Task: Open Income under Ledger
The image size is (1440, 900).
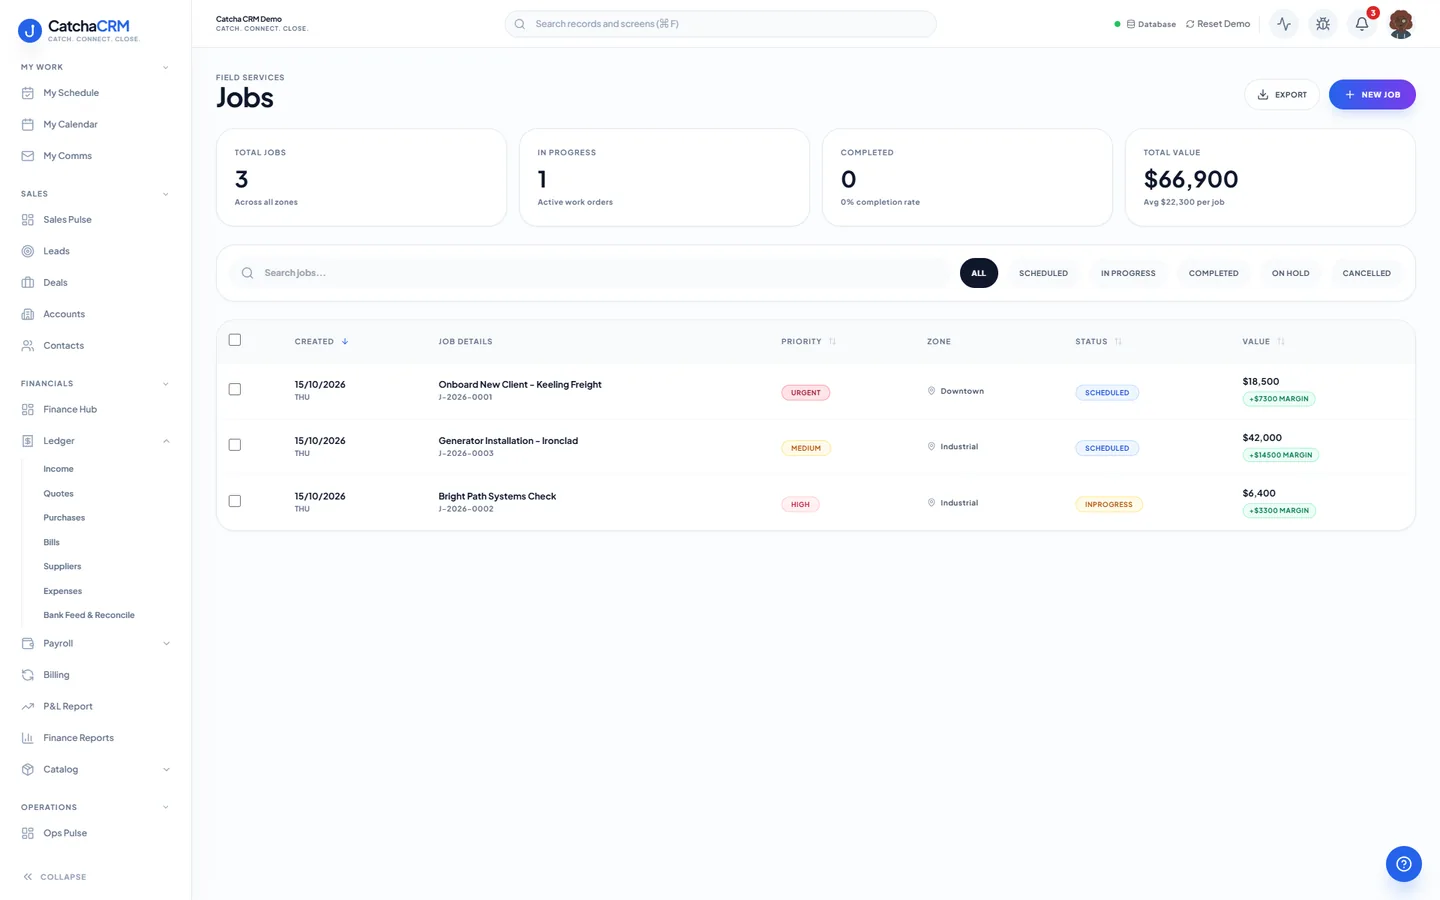Action: pyautogui.click(x=58, y=469)
